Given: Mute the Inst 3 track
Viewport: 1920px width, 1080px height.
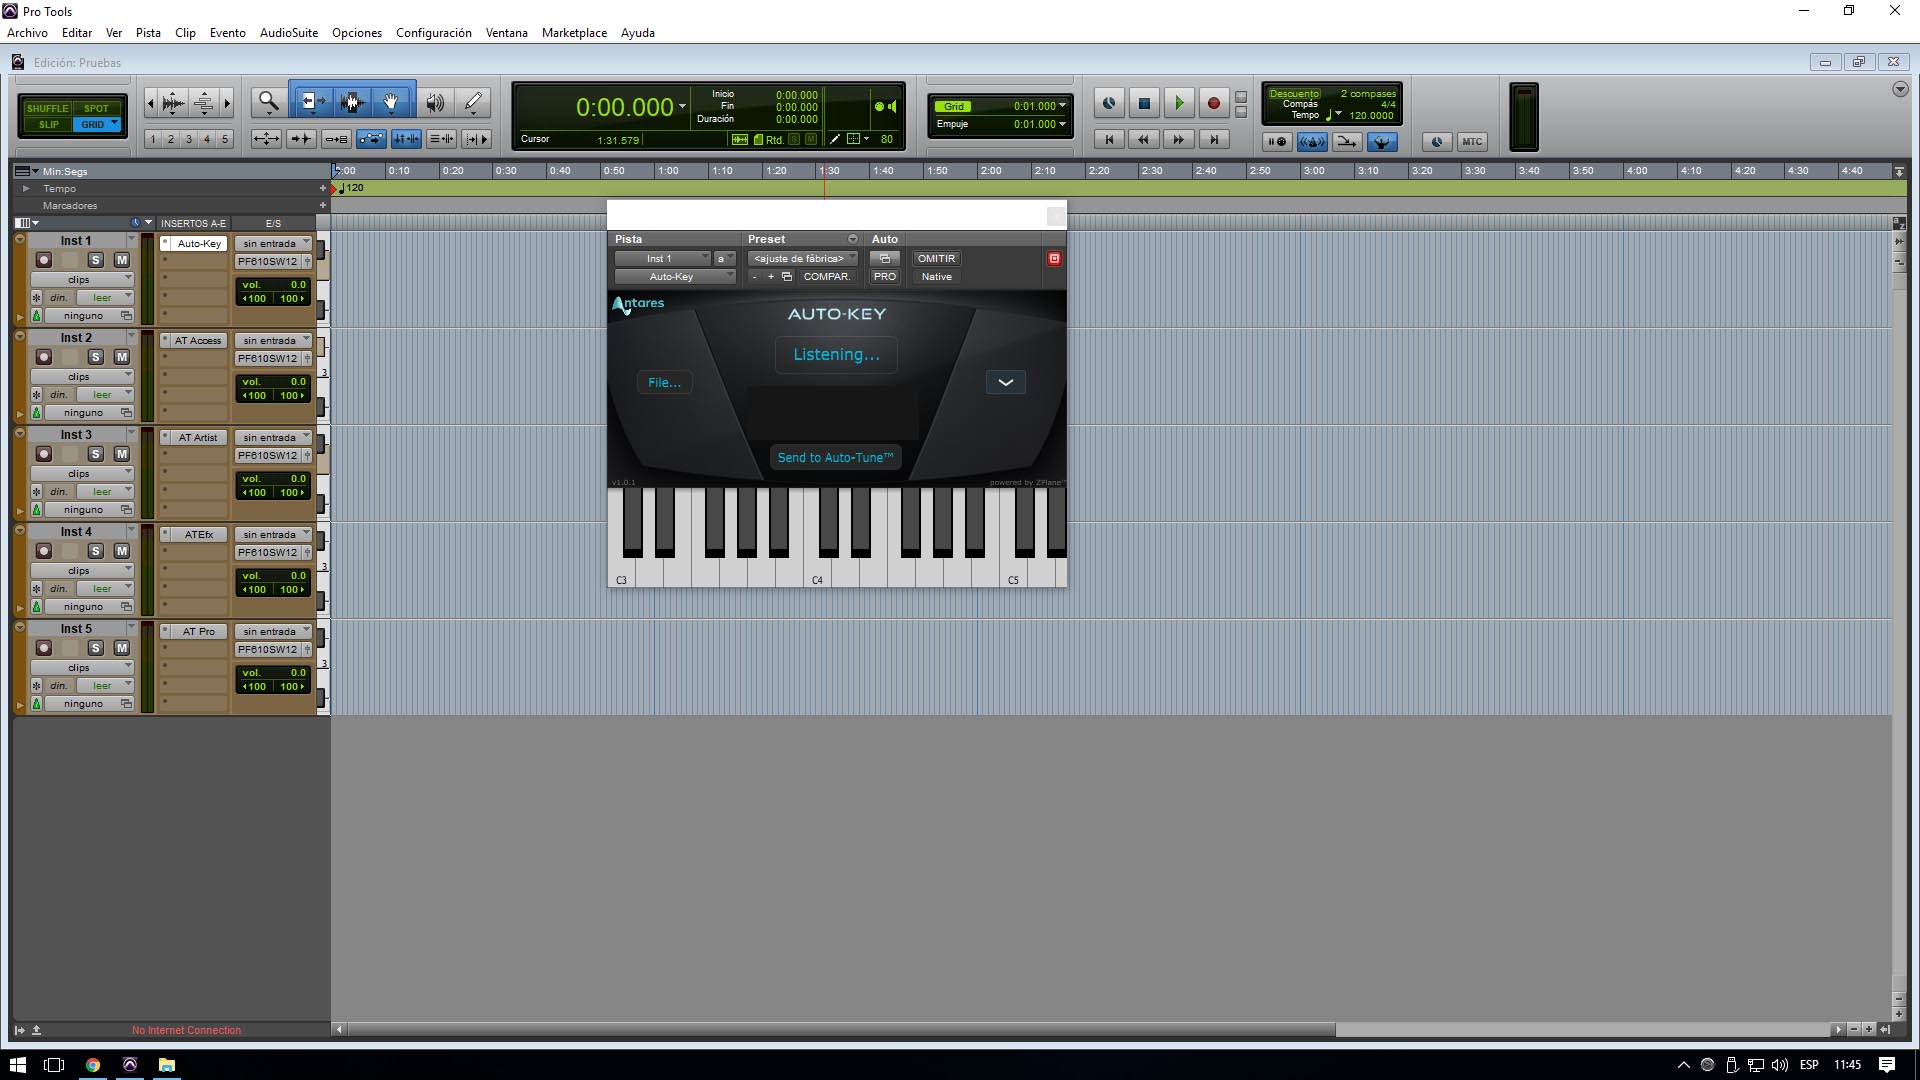Looking at the screenshot, I should click(121, 453).
